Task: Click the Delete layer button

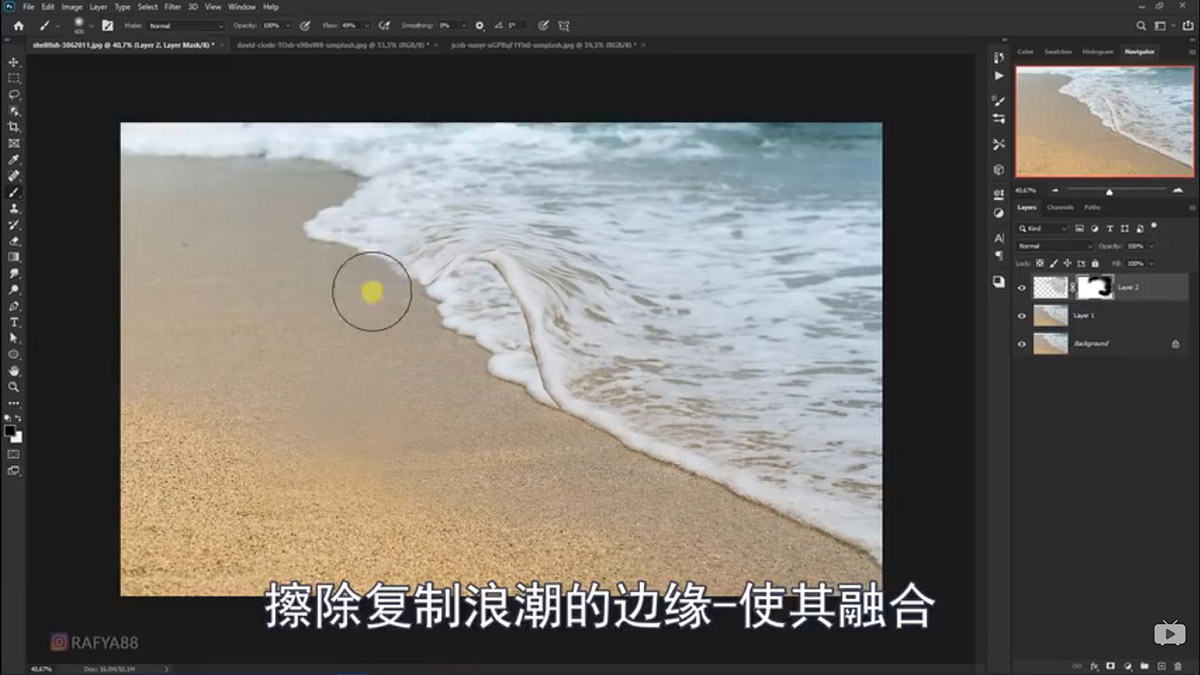Action: tap(1178, 666)
